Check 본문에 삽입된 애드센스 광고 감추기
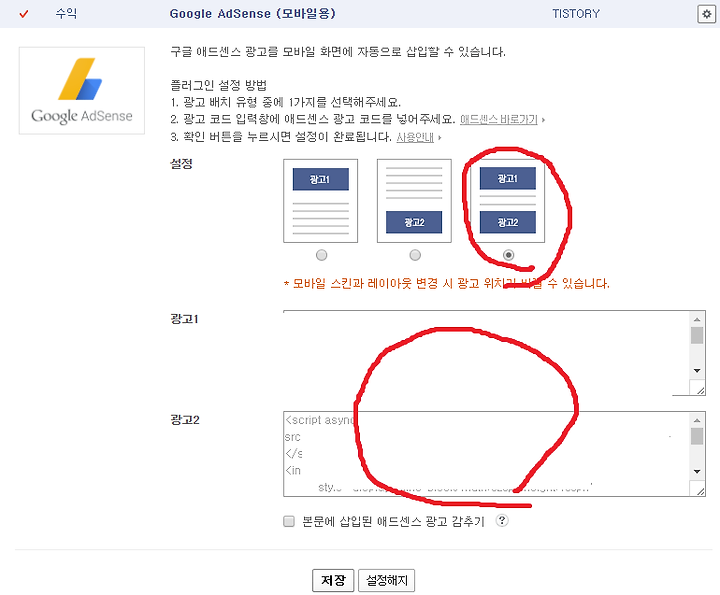 pos(289,521)
